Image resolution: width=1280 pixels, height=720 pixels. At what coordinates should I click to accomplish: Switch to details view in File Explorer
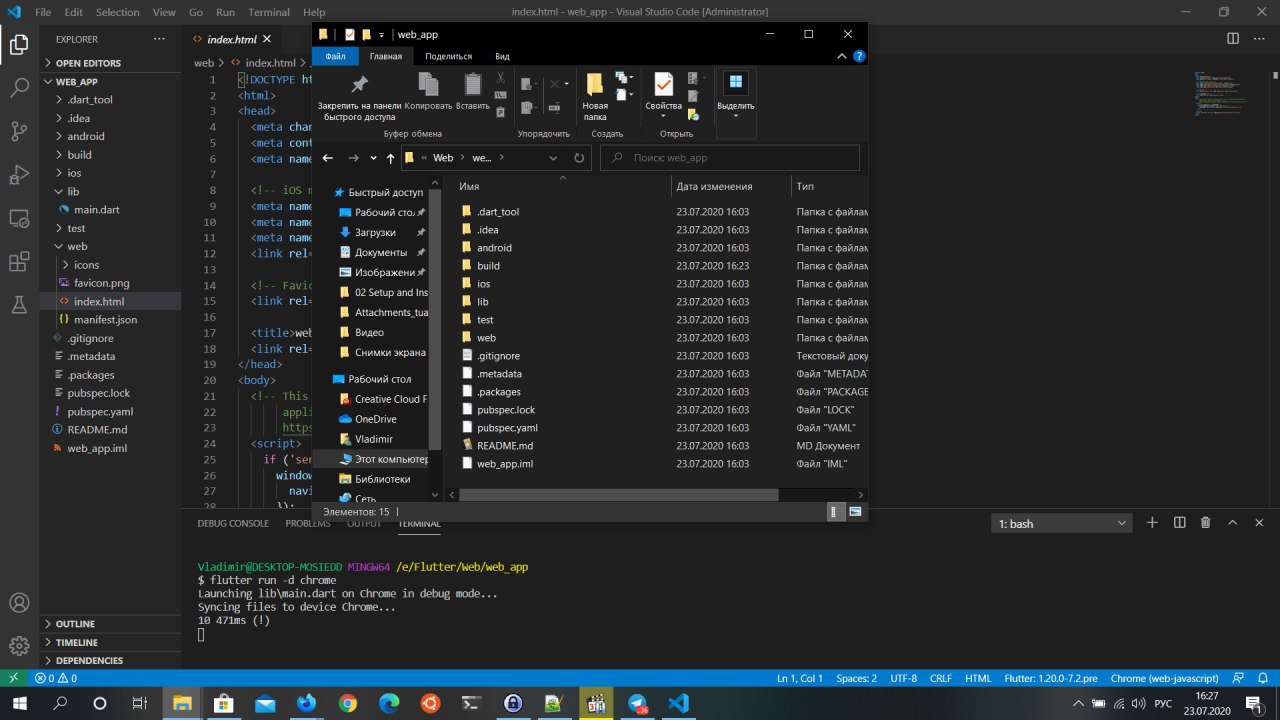pyautogui.click(x=835, y=511)
